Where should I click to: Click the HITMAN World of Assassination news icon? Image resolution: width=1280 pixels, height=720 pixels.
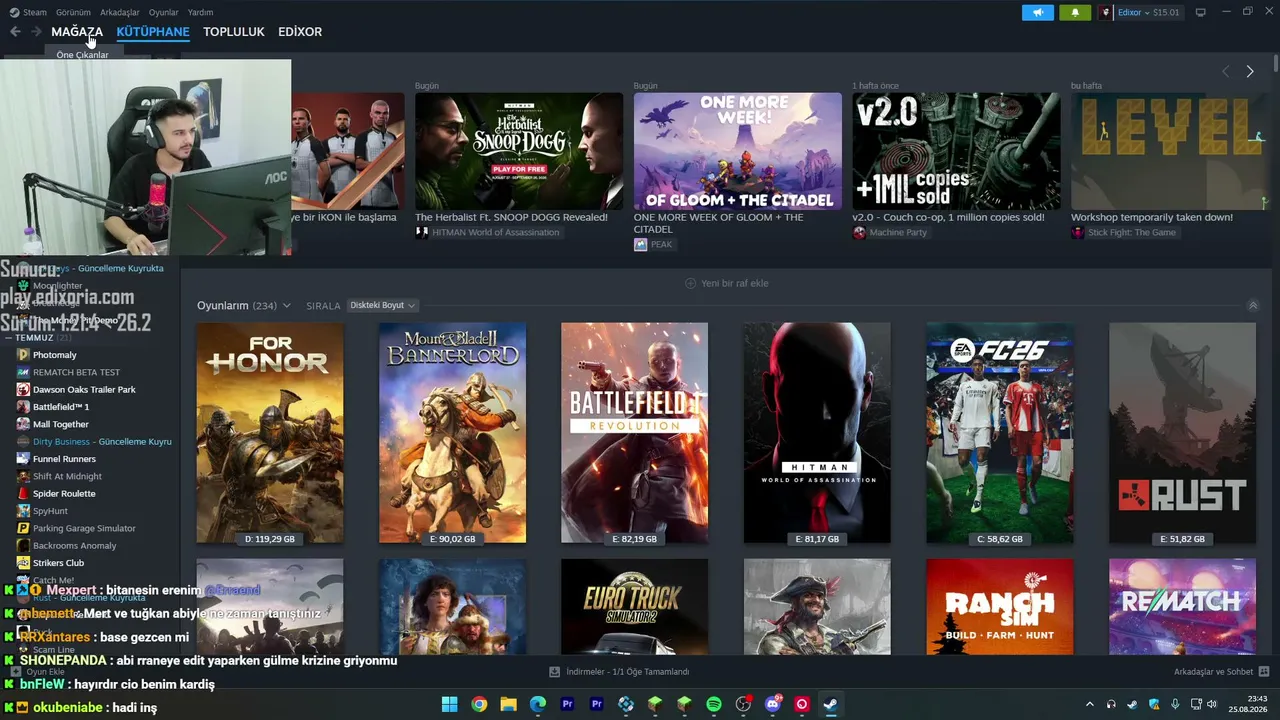[x=422, y=232]
